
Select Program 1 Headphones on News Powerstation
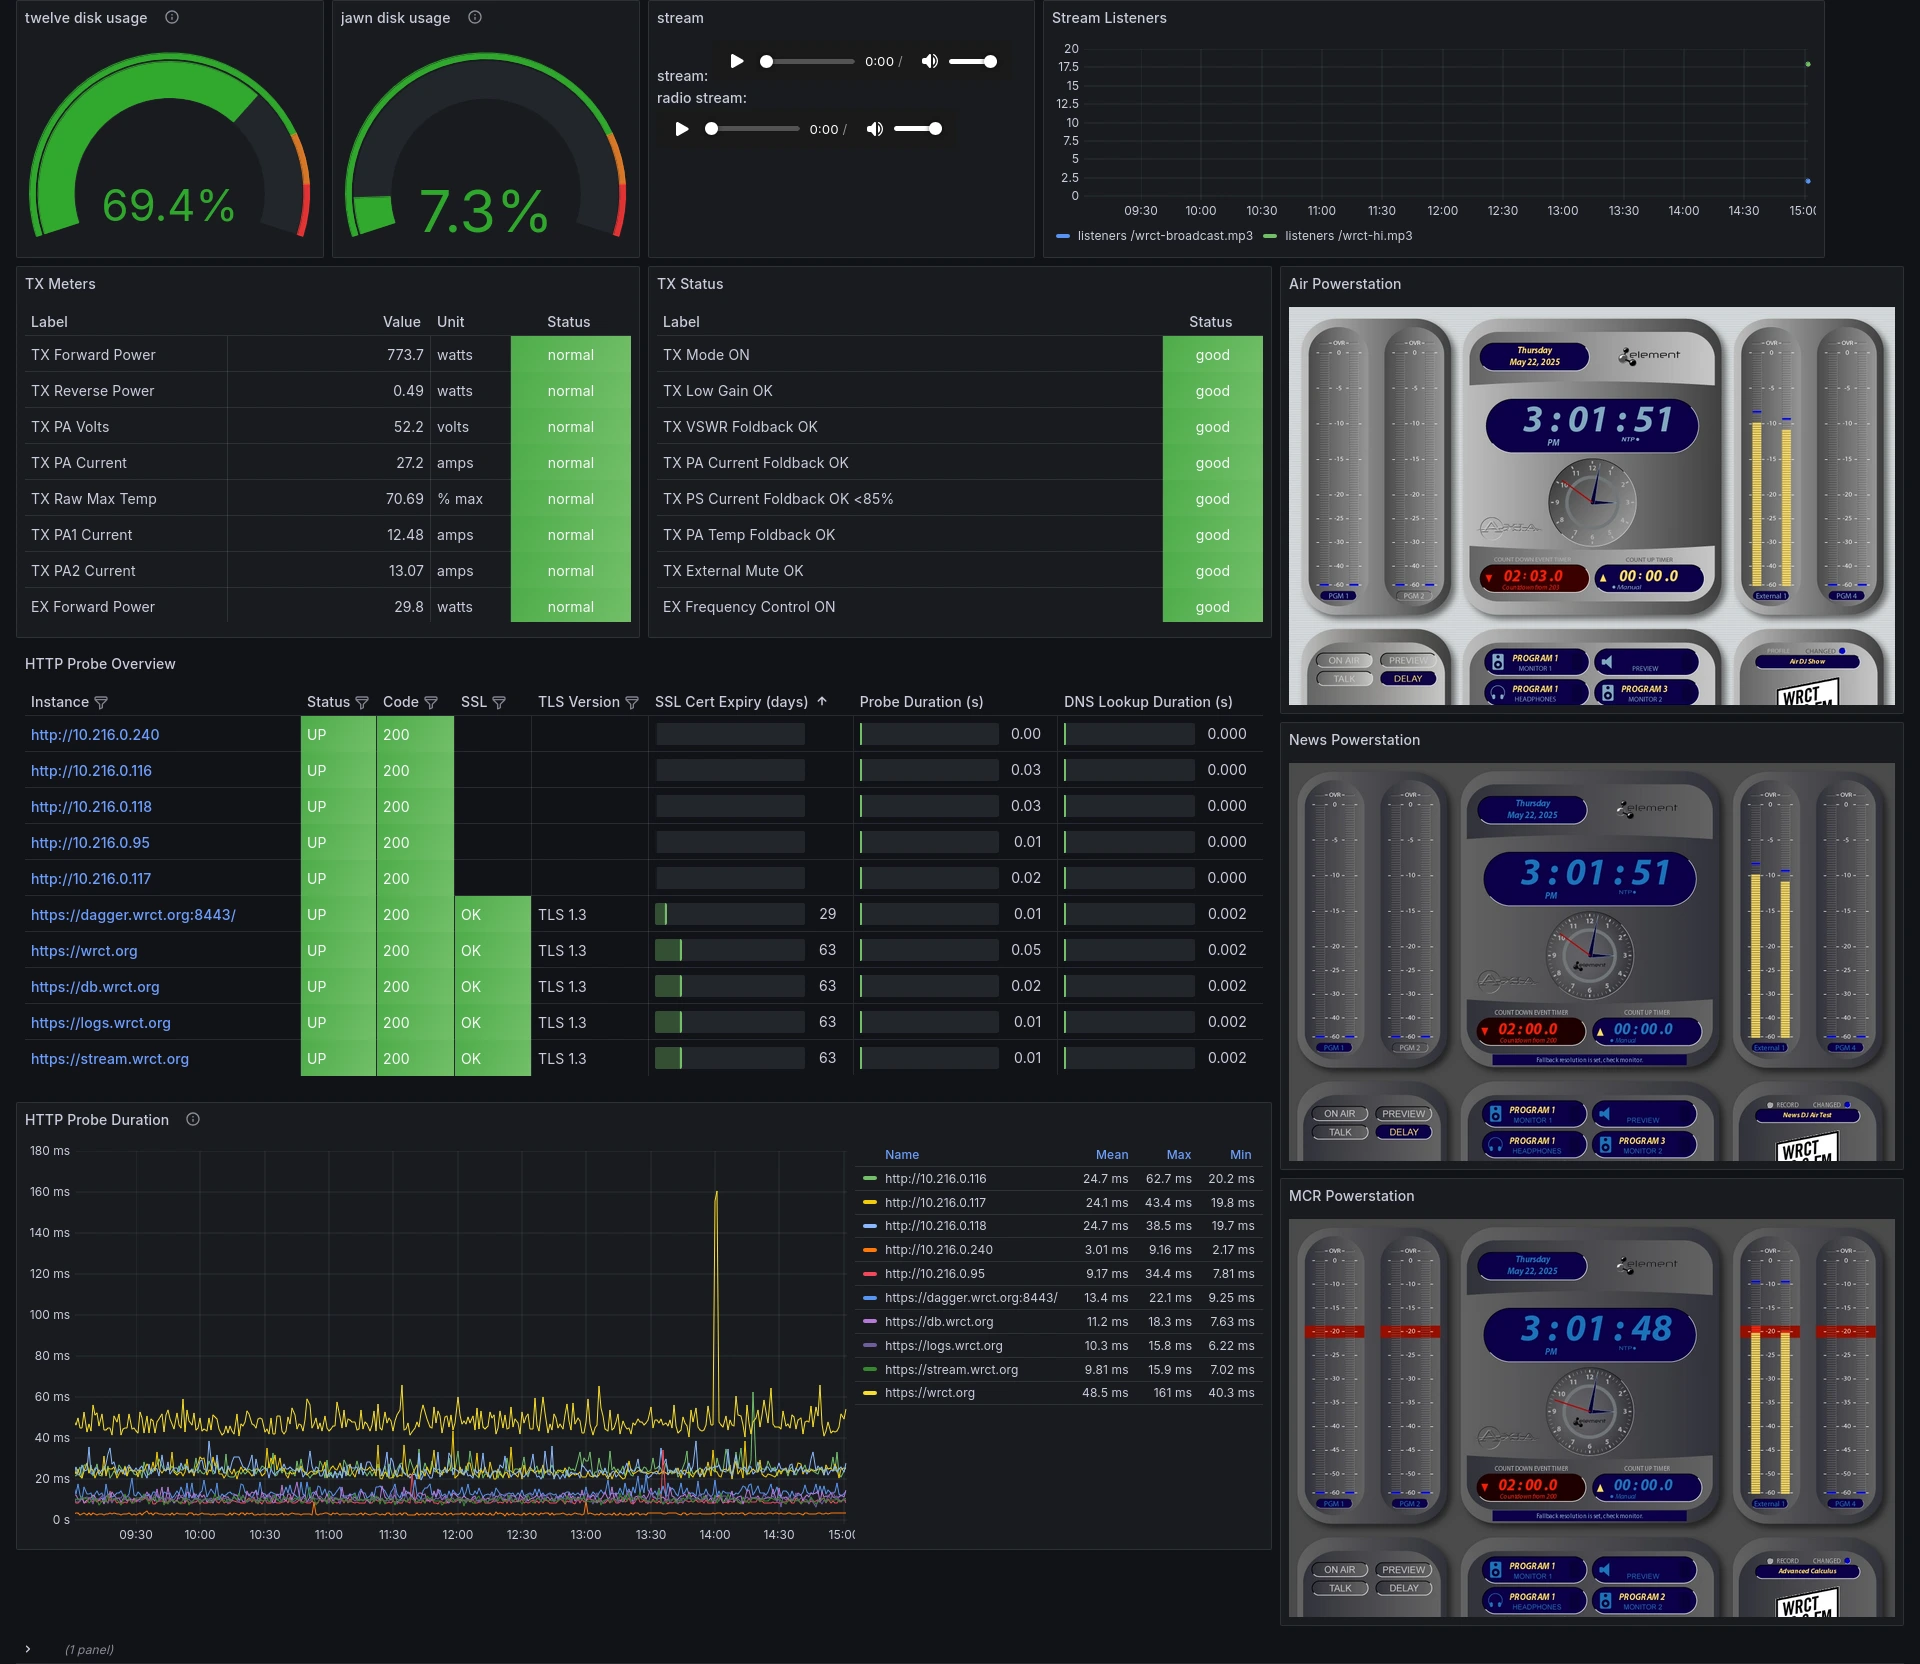coord(1533,1144)
